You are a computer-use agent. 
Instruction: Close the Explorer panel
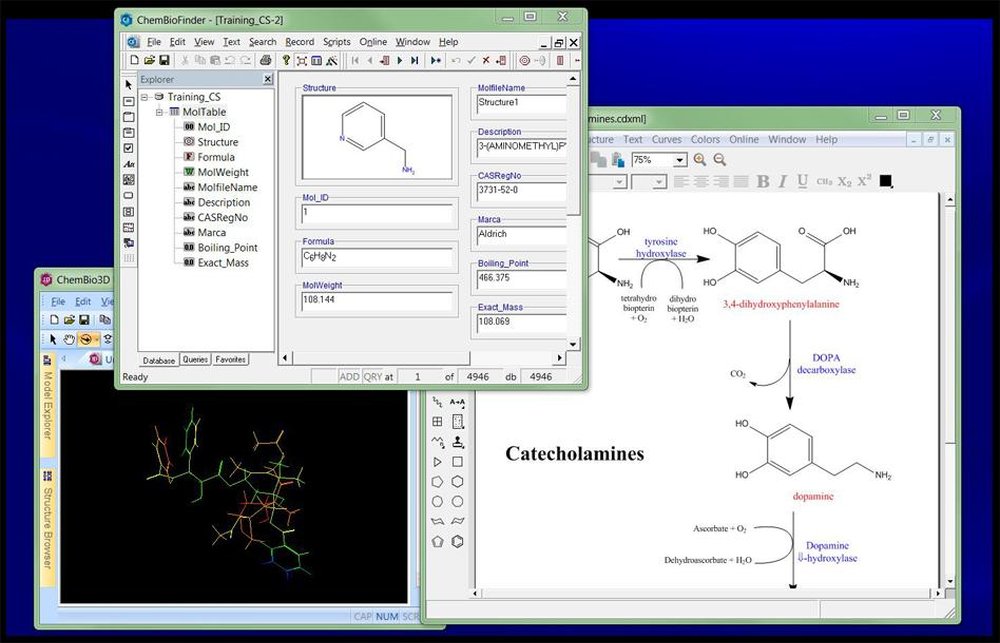268,79
